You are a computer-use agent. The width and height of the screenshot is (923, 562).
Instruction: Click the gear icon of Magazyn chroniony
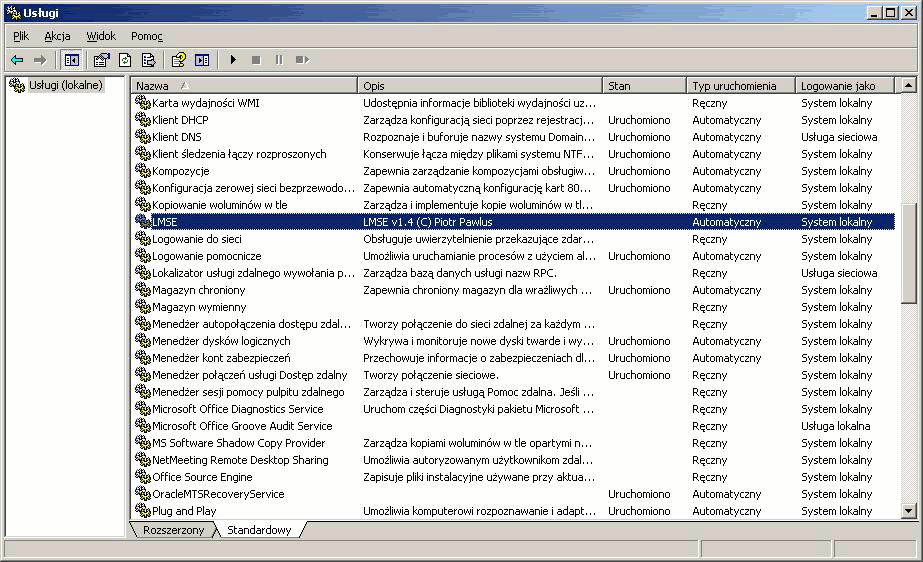(143, 290)
